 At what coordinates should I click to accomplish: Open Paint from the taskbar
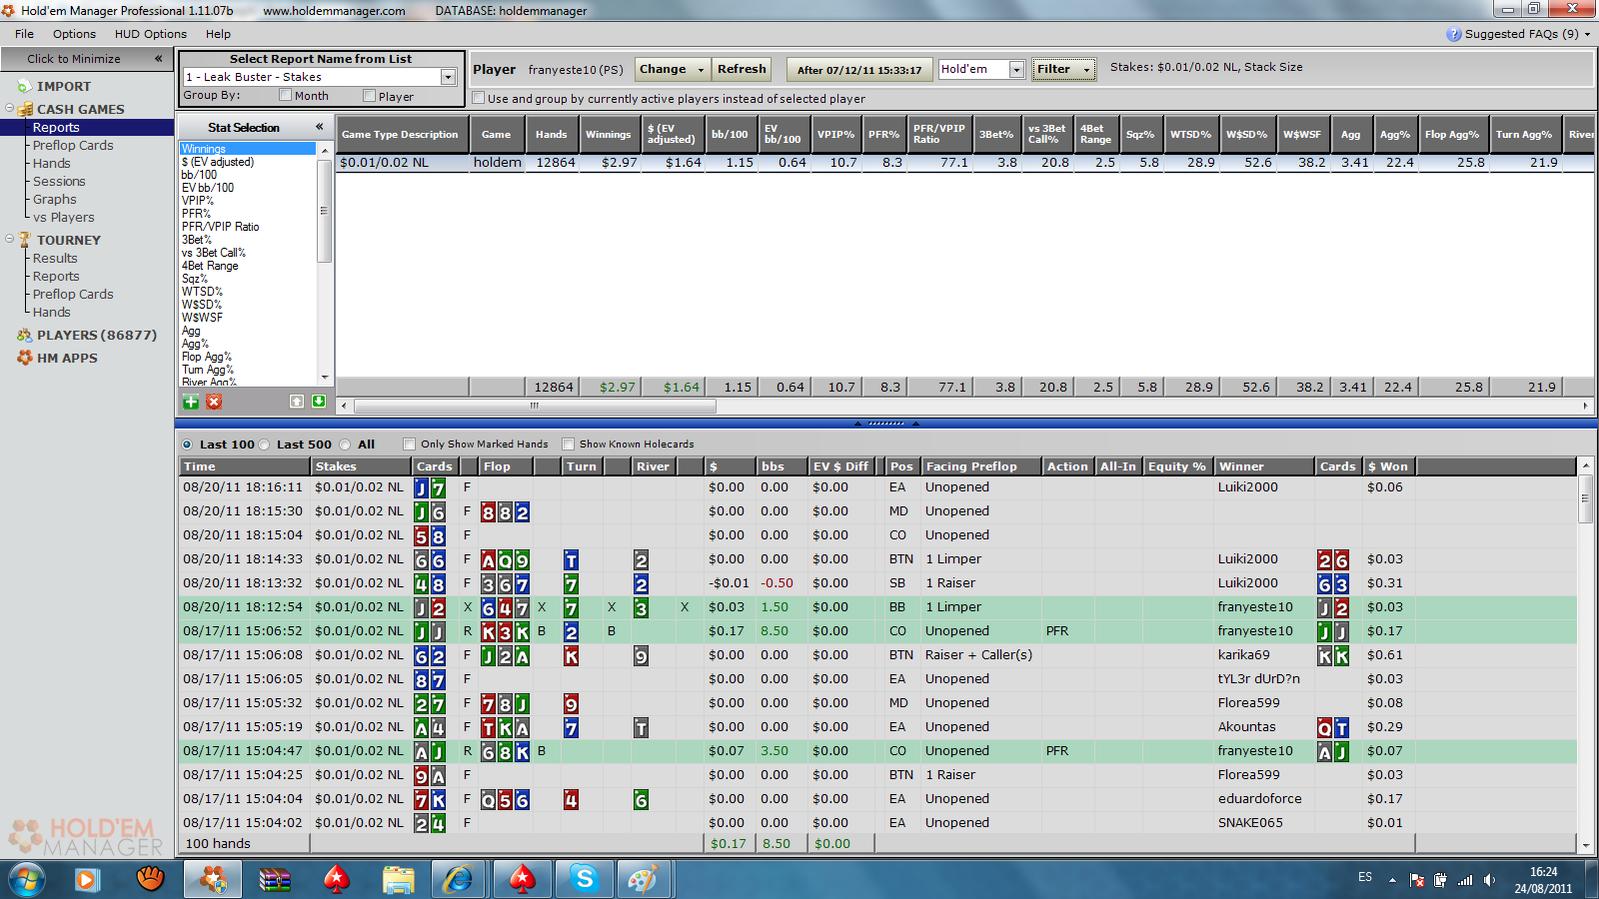(642, 879)
